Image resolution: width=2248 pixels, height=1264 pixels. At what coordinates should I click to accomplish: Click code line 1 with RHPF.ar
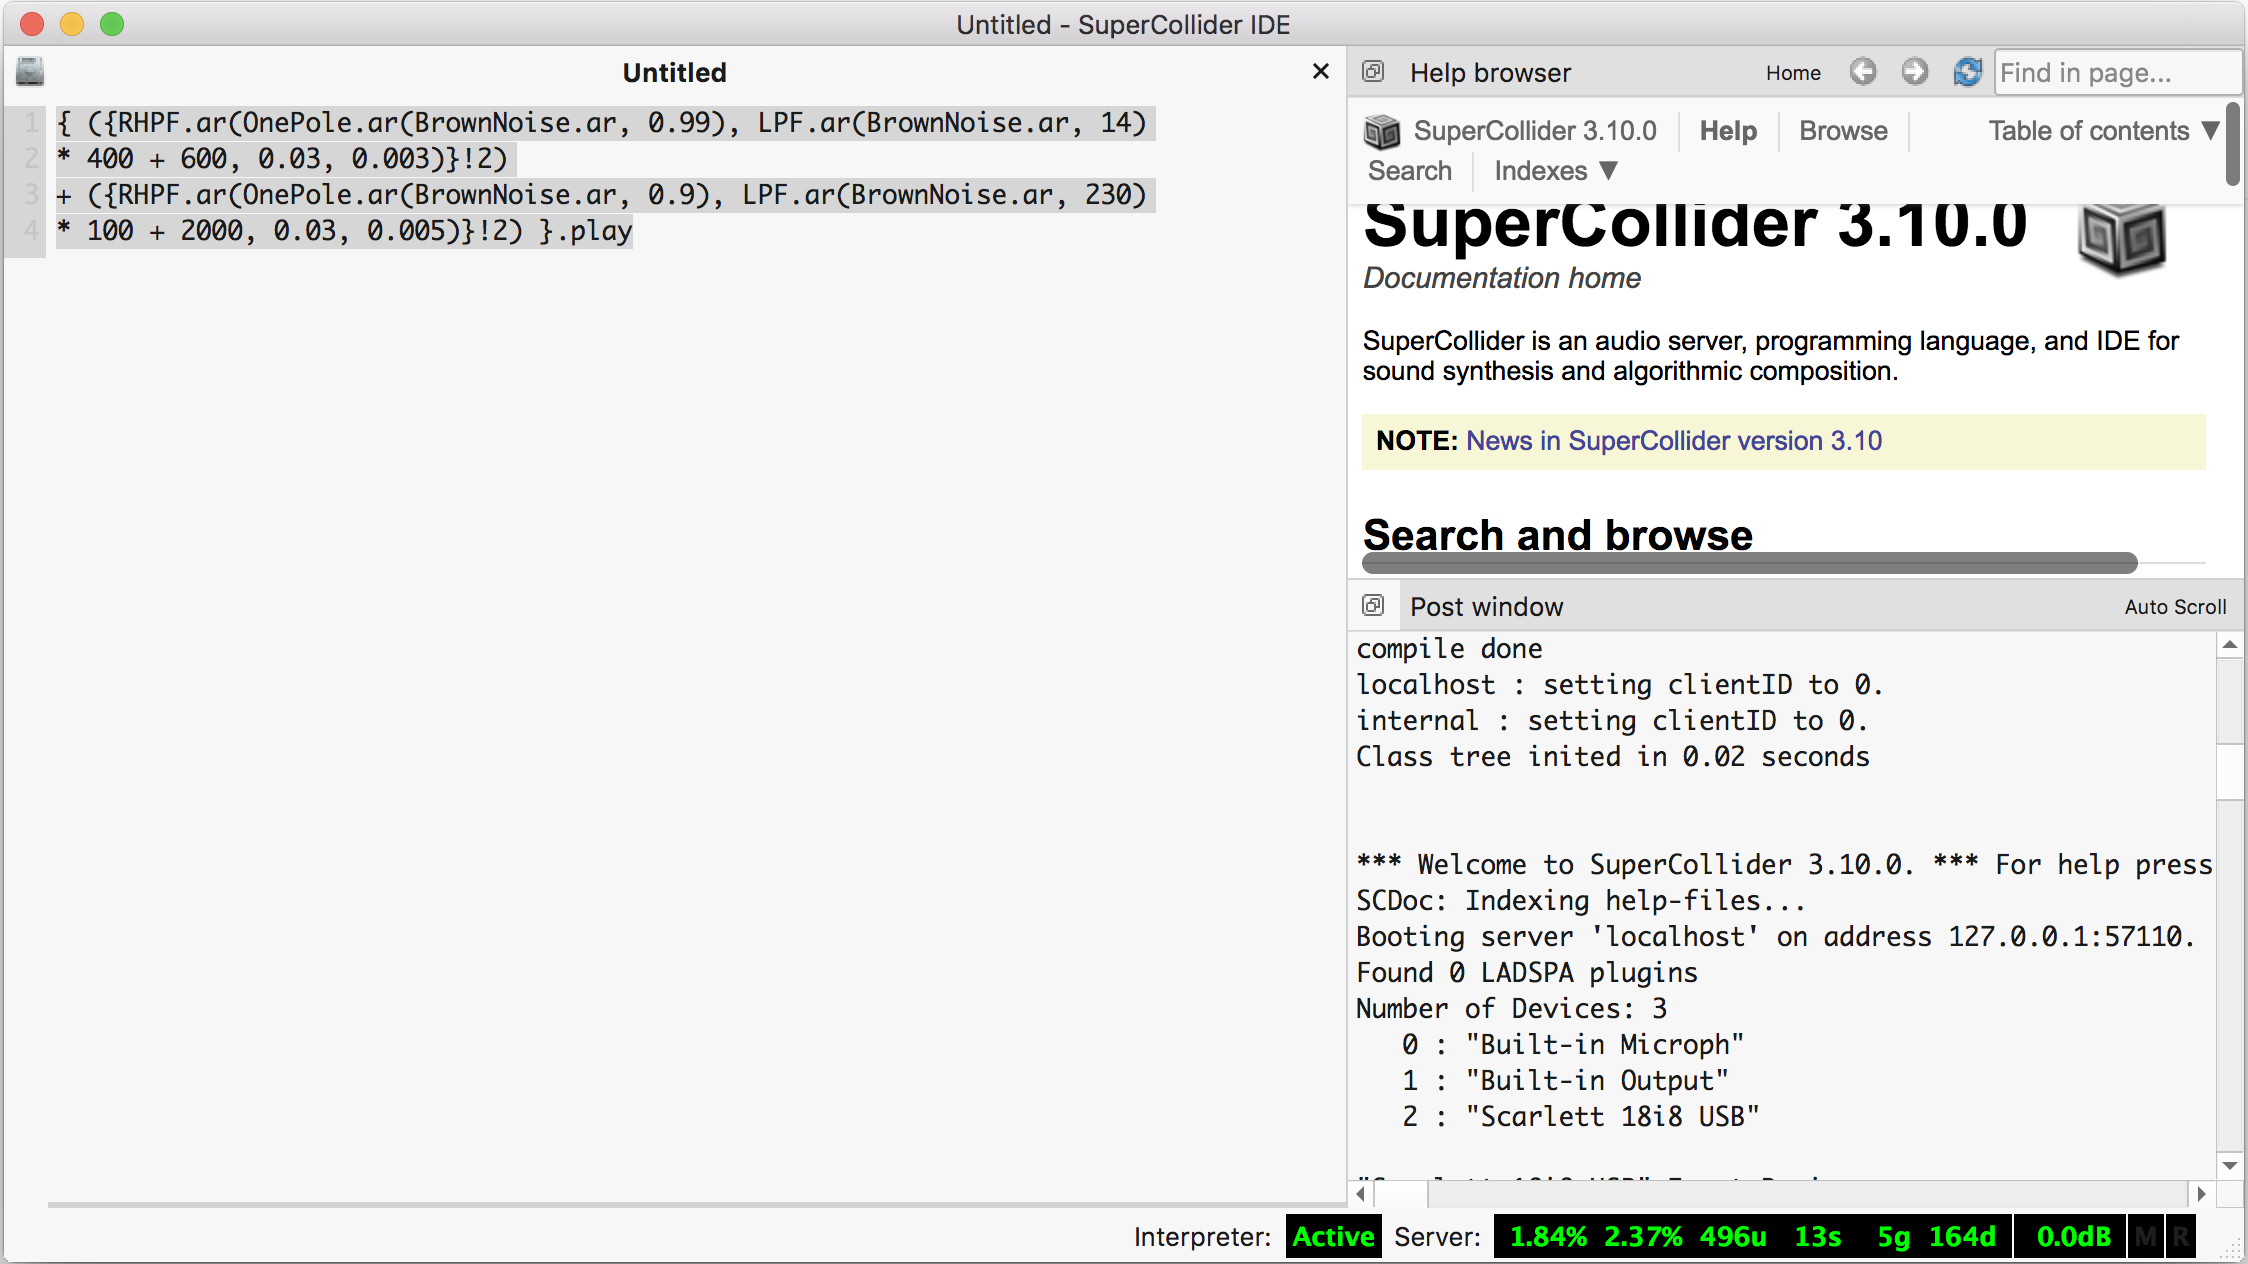click(x=601, y=123)
